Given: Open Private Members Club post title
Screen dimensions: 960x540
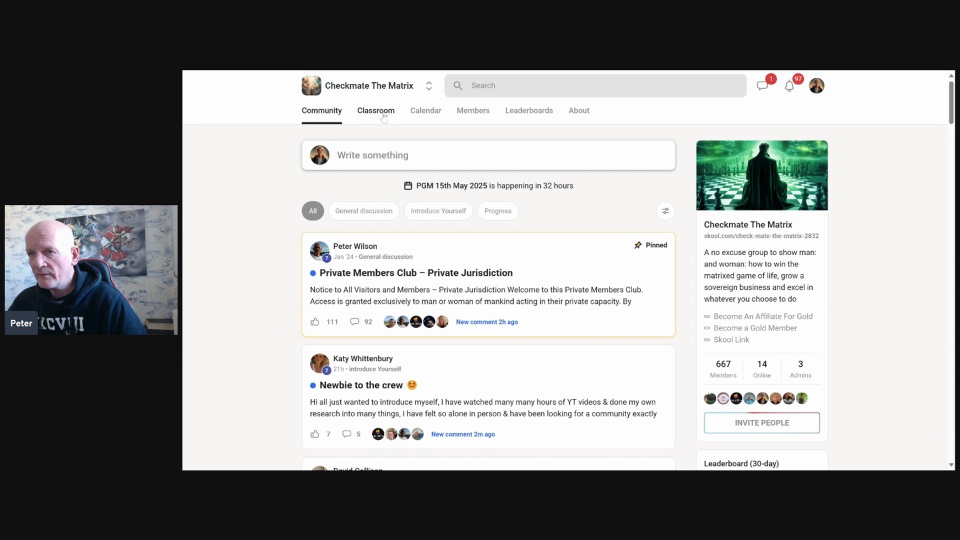Looking at the screenshot, I should pos(416,273).
